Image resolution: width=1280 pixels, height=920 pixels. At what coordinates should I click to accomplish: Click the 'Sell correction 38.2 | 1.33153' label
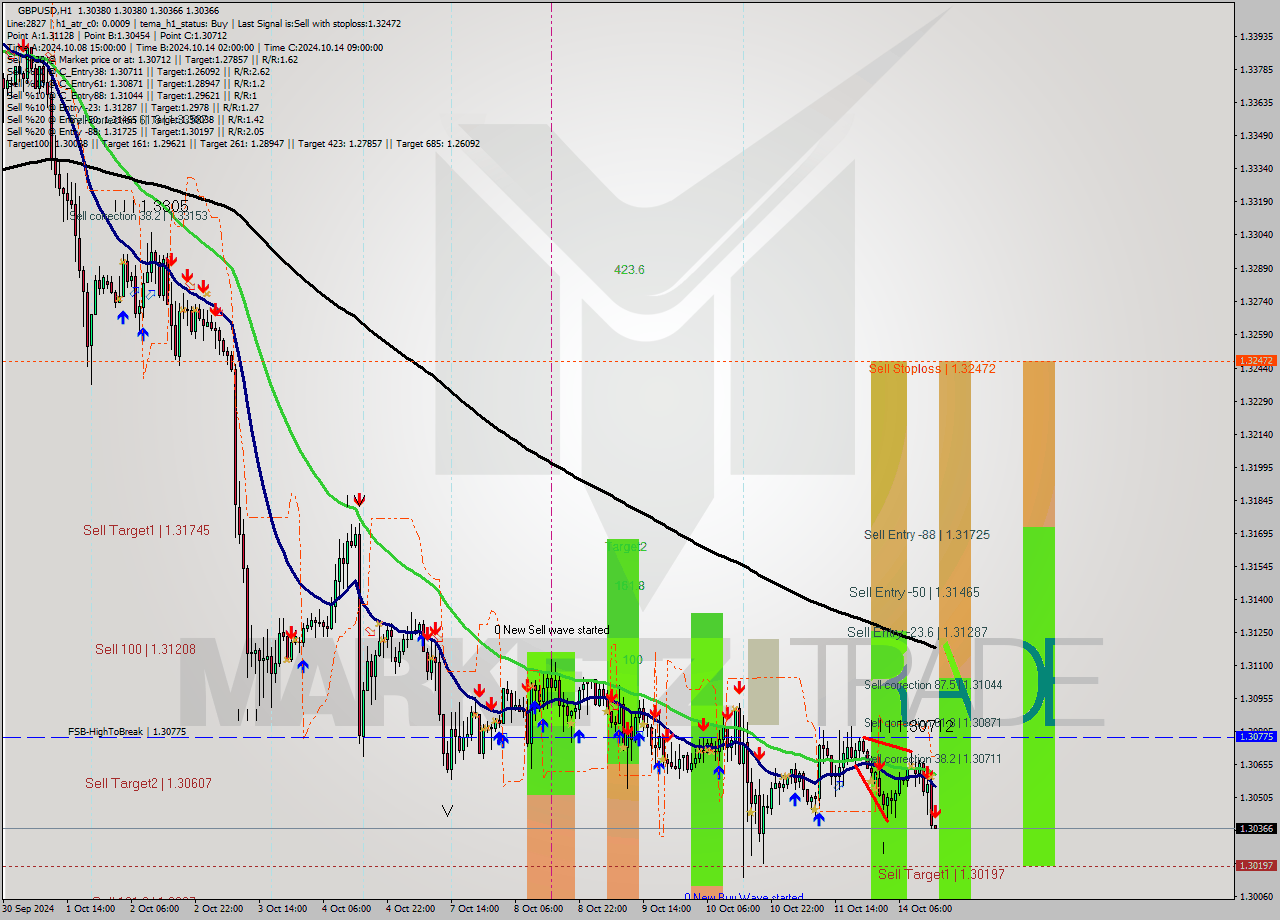click(139, 216)
